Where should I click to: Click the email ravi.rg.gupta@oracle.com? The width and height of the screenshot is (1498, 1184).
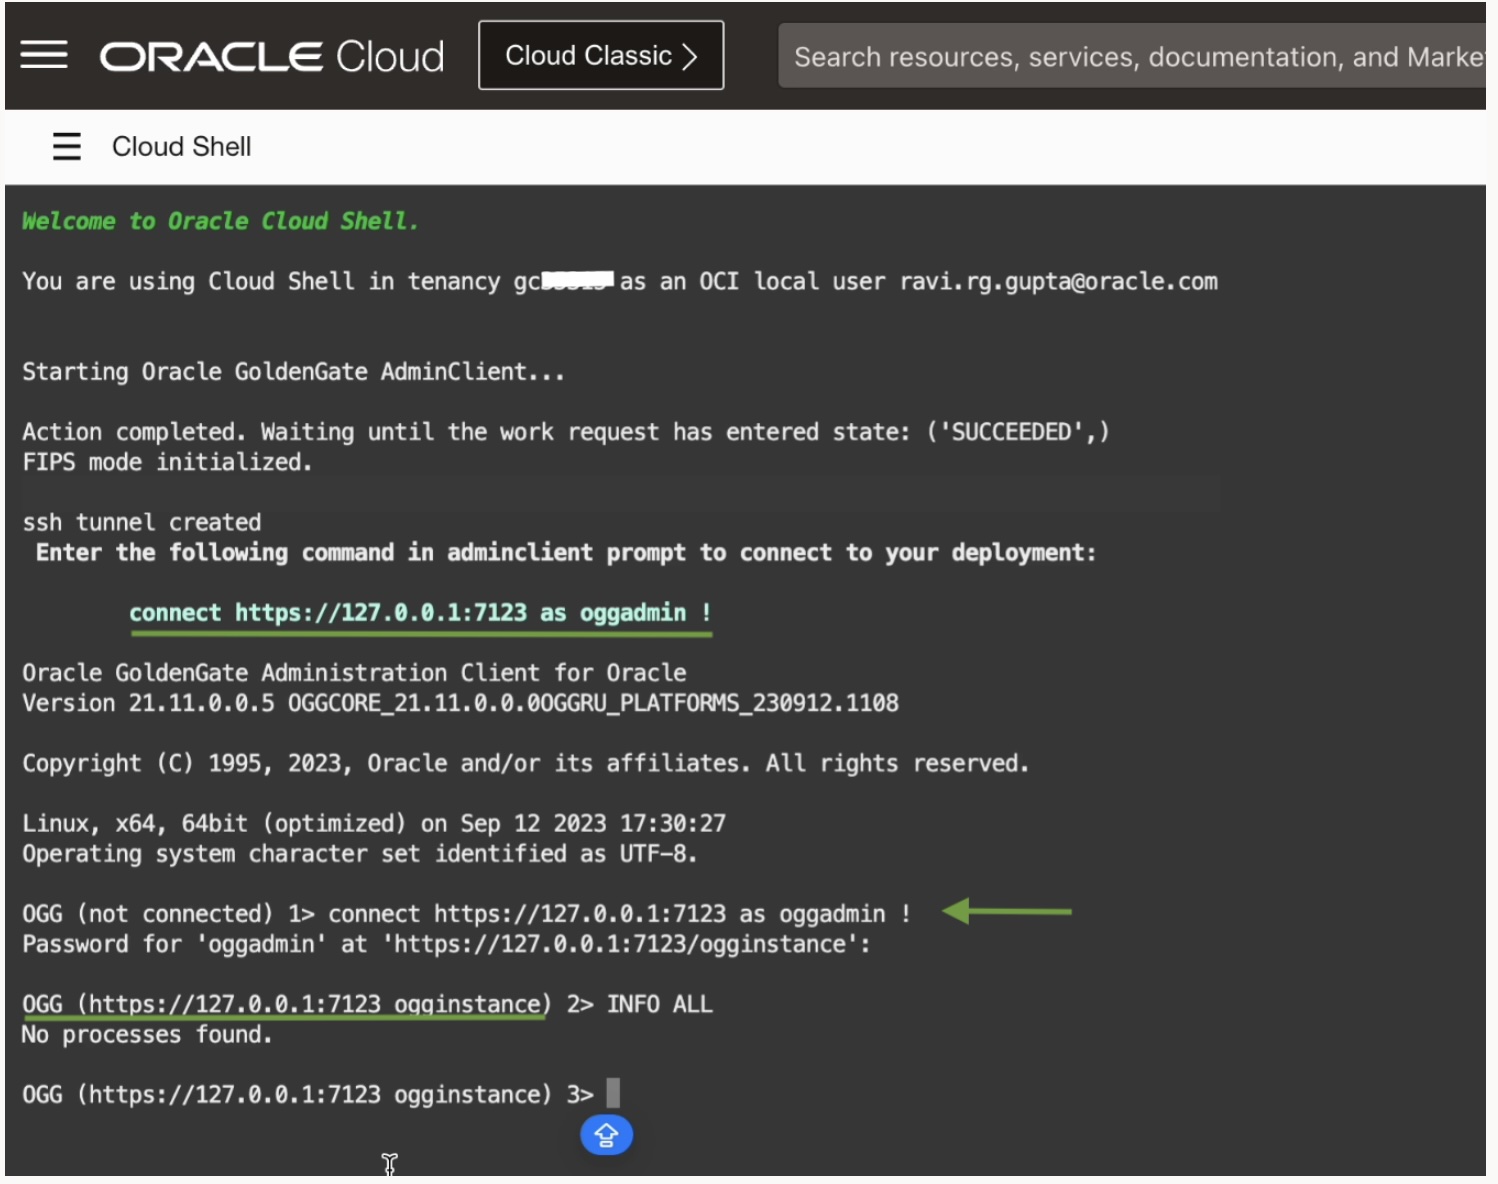click(x=1059, y=282)
